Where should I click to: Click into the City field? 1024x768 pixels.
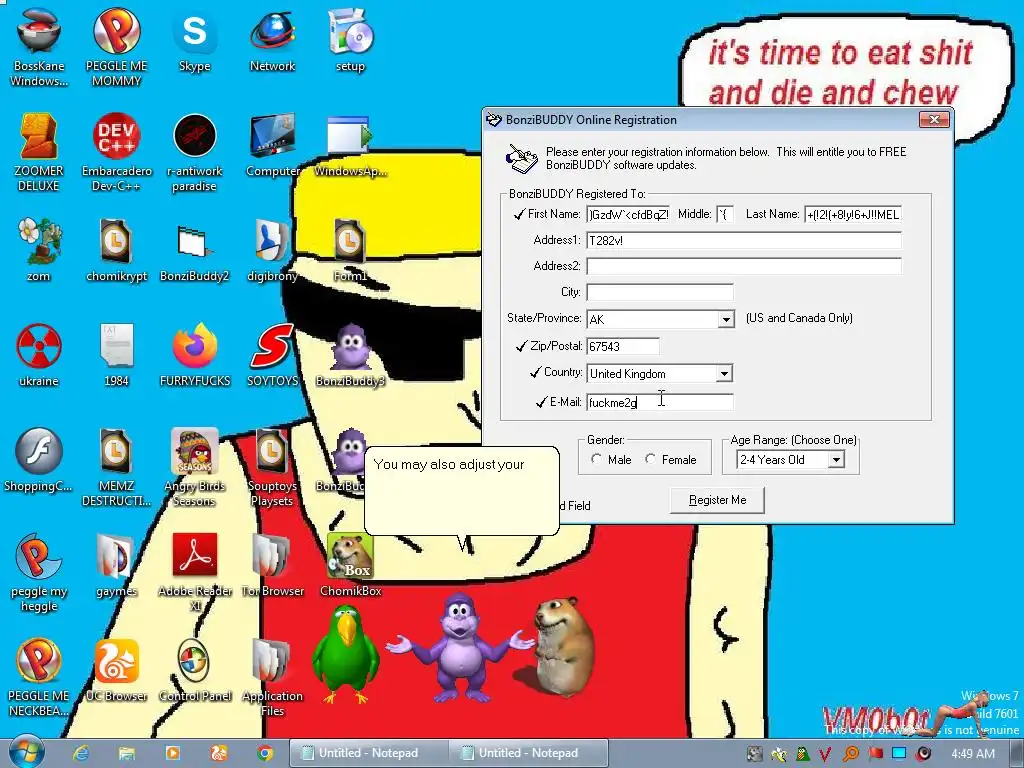[660, 292]
